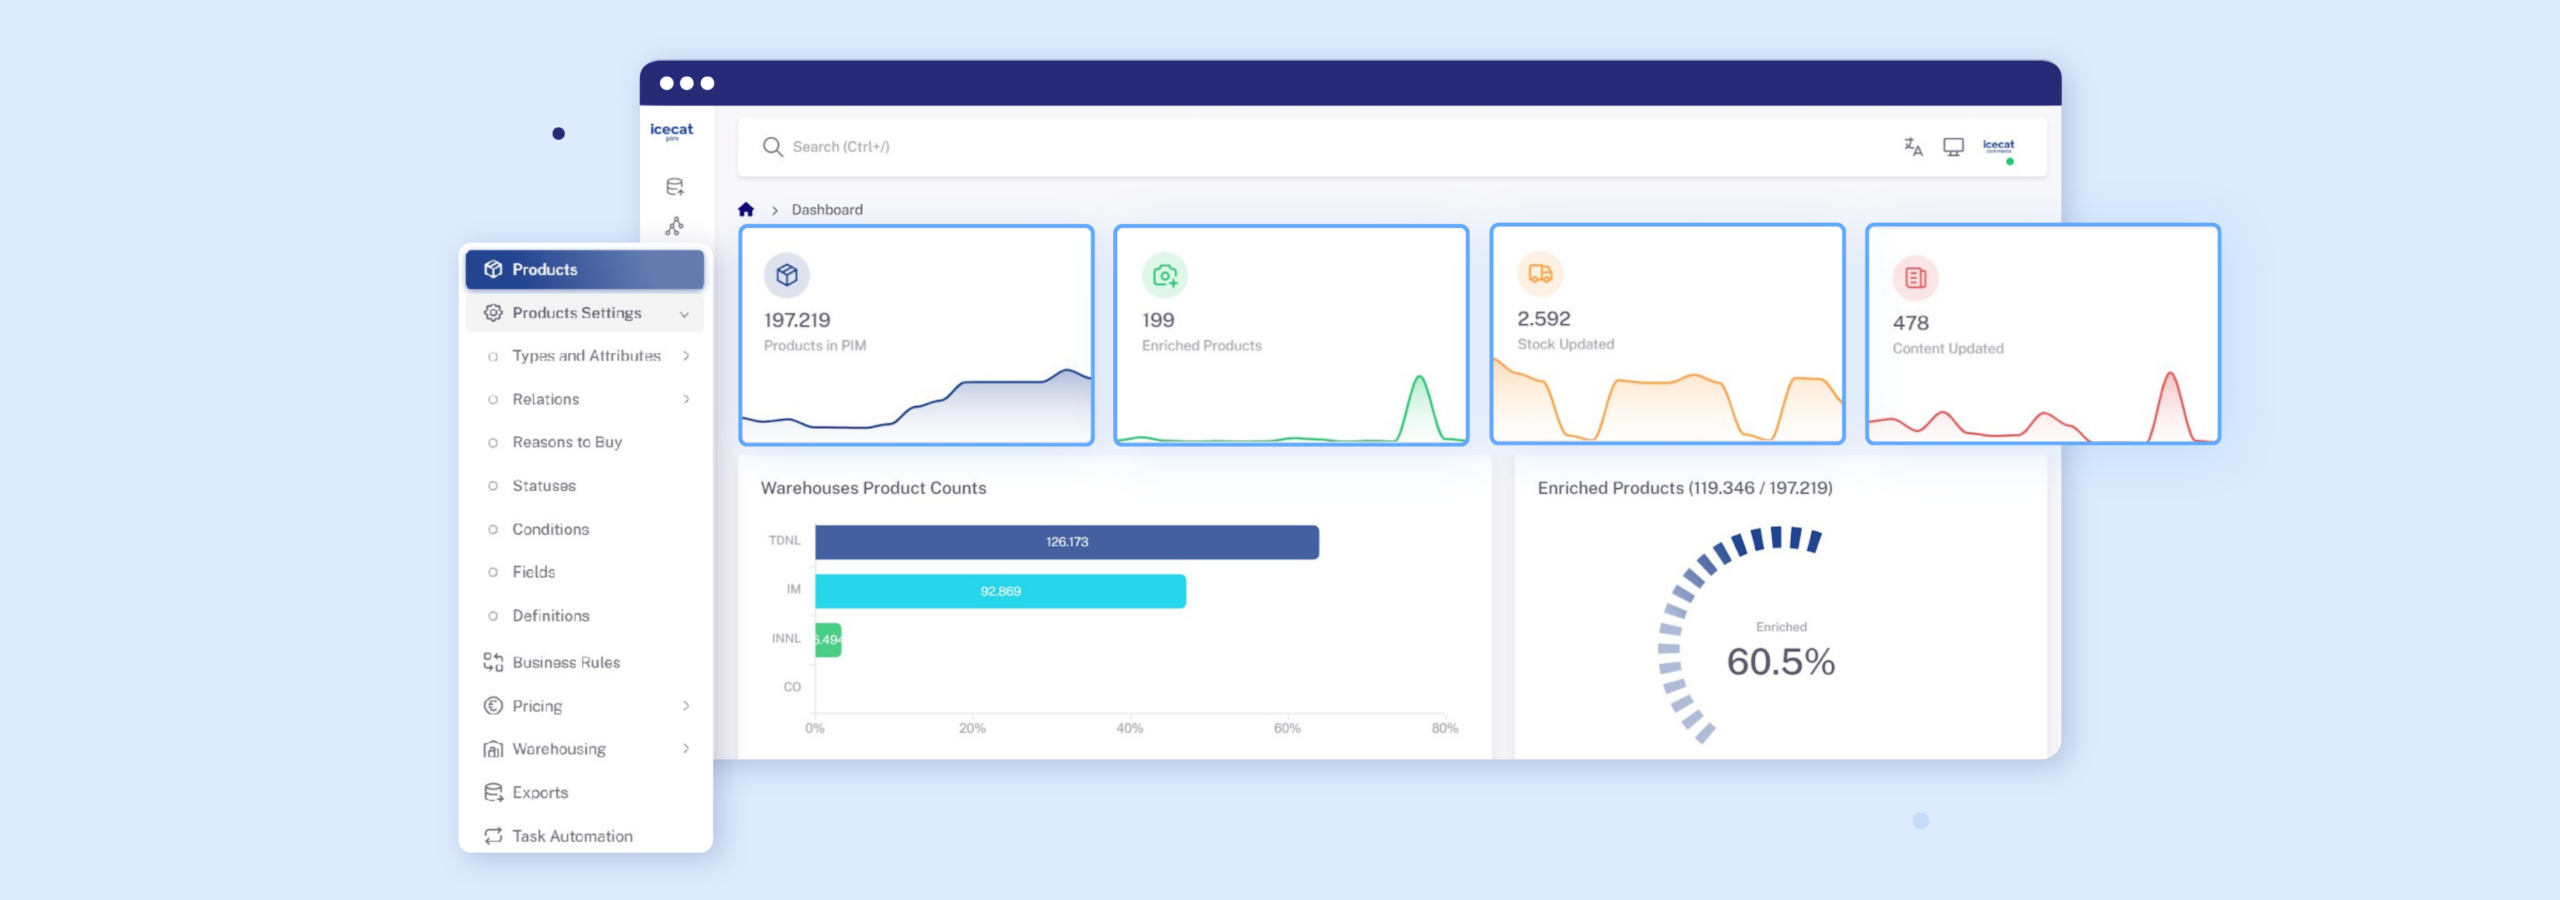Click the document icon on Content Updated card
Viewport: 2560px width, 900px height.
click(1915, 278)
